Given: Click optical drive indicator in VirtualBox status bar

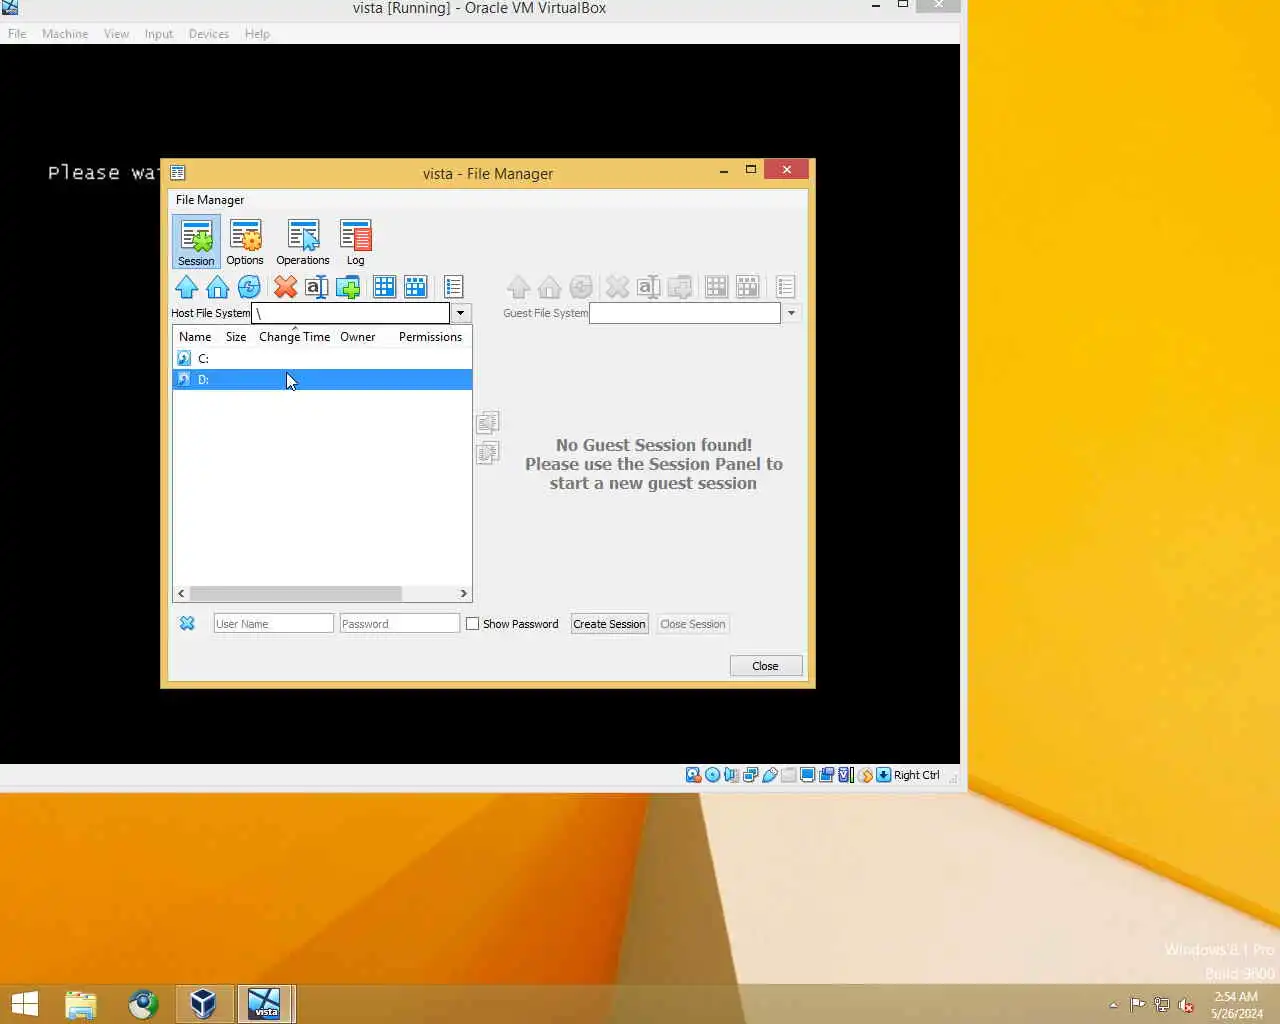Looking at the screenshot, I should pos(712,775).
